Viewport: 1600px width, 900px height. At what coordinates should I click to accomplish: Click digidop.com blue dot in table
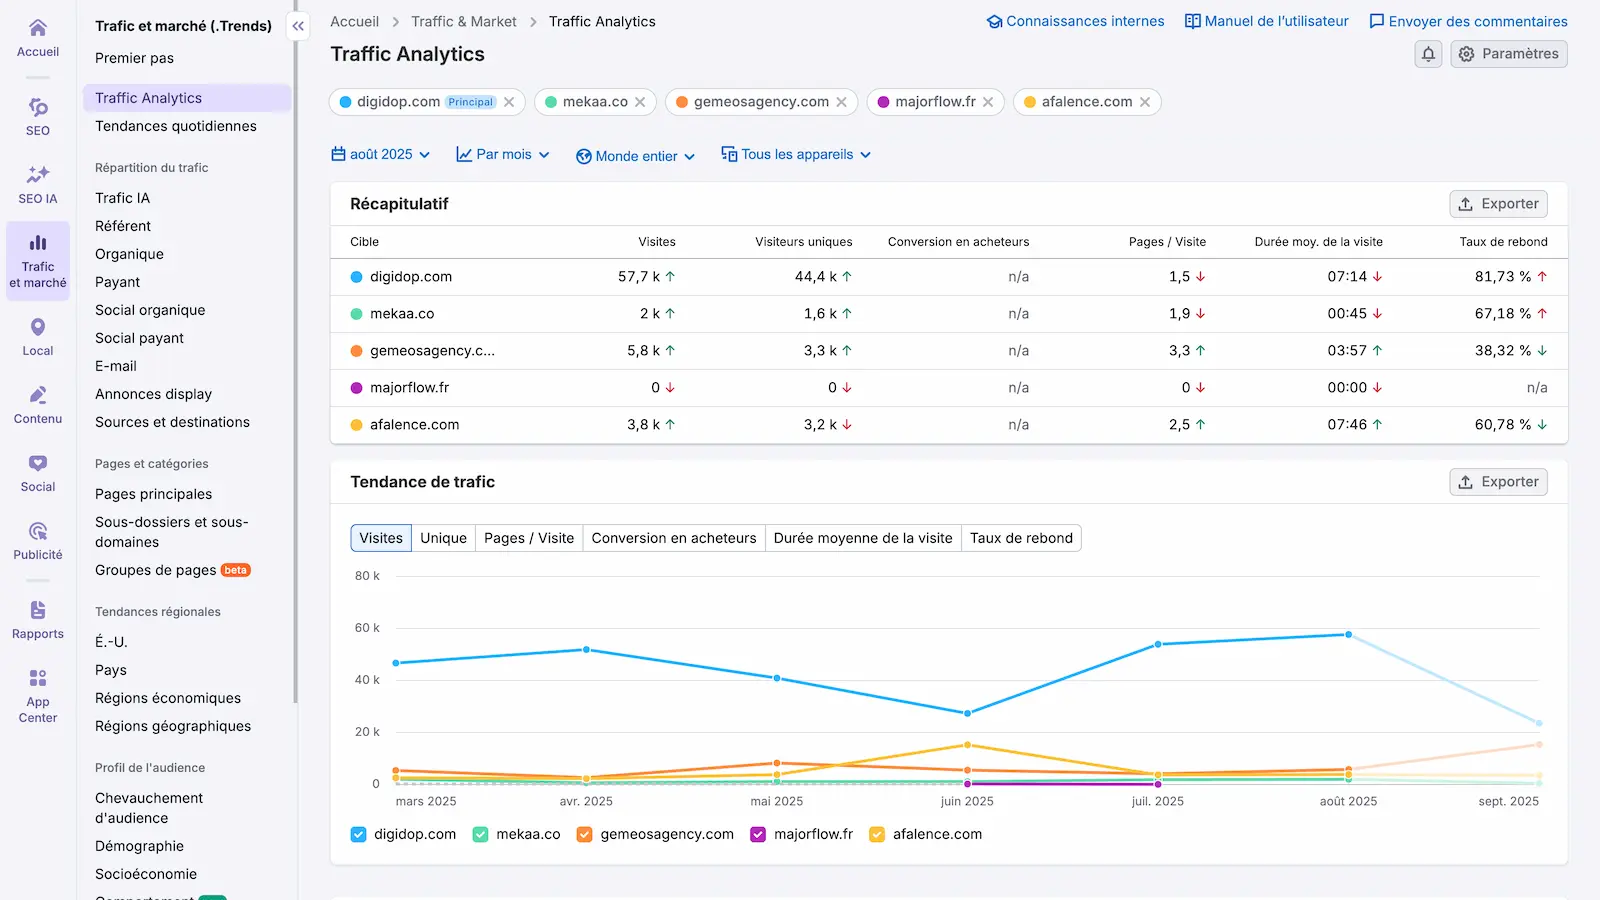[356, 277]
